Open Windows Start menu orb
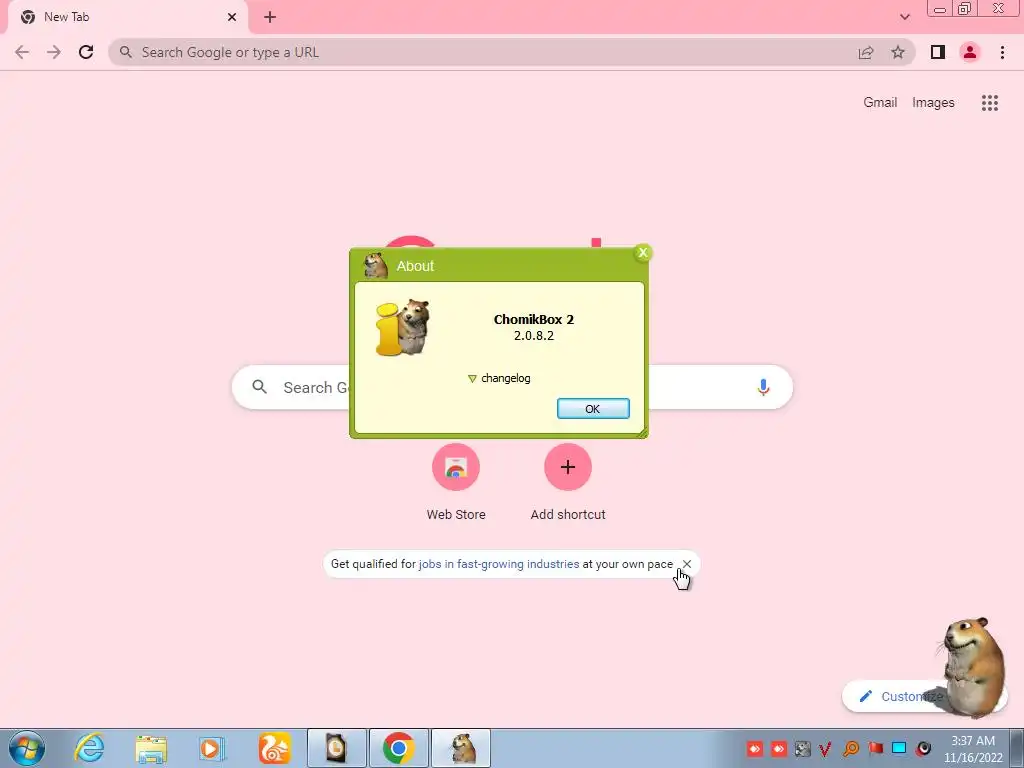This screenshot has width=1024, height=768. [x=27, y=748]
